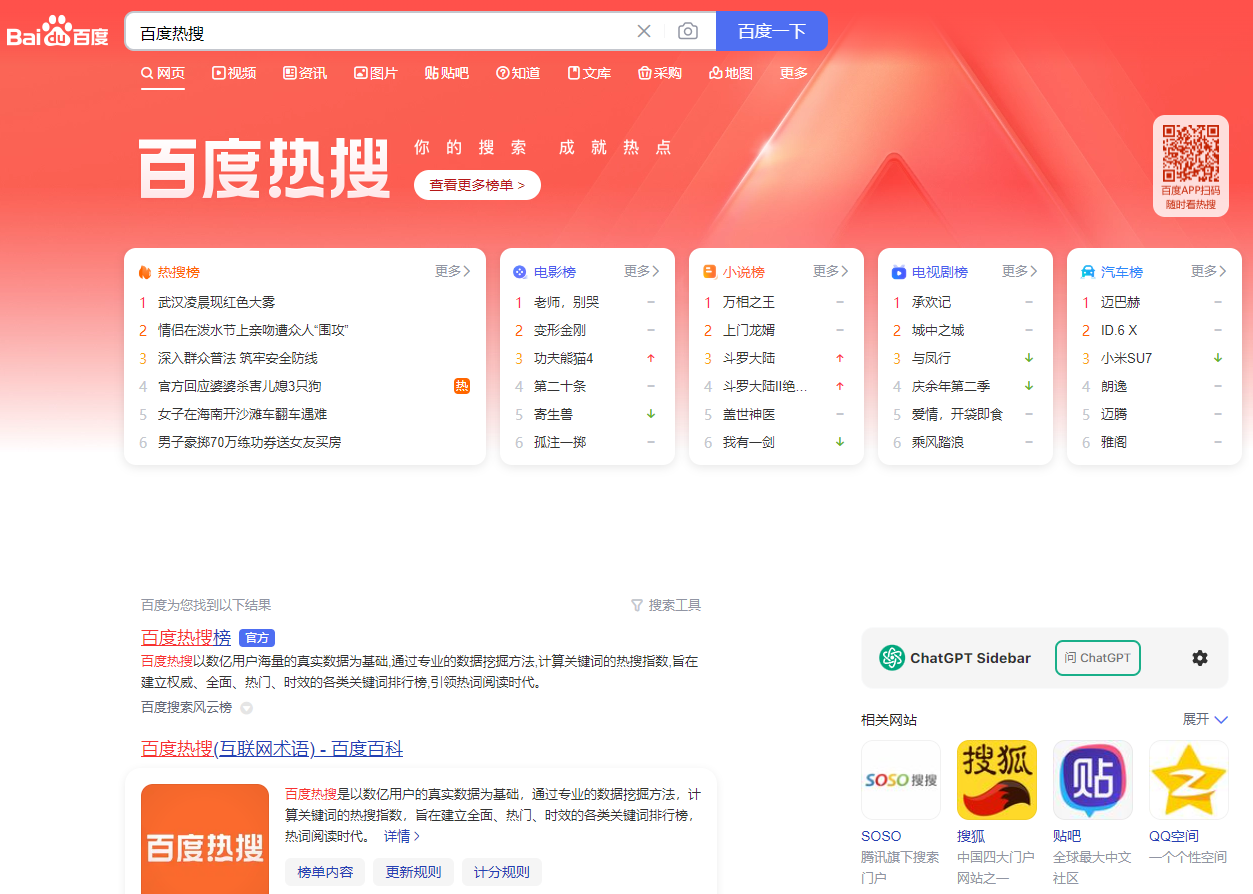Open car ranking item ID.6 X
The width and height of the screenshot is (1253, 894).
tap(1119, 330)
